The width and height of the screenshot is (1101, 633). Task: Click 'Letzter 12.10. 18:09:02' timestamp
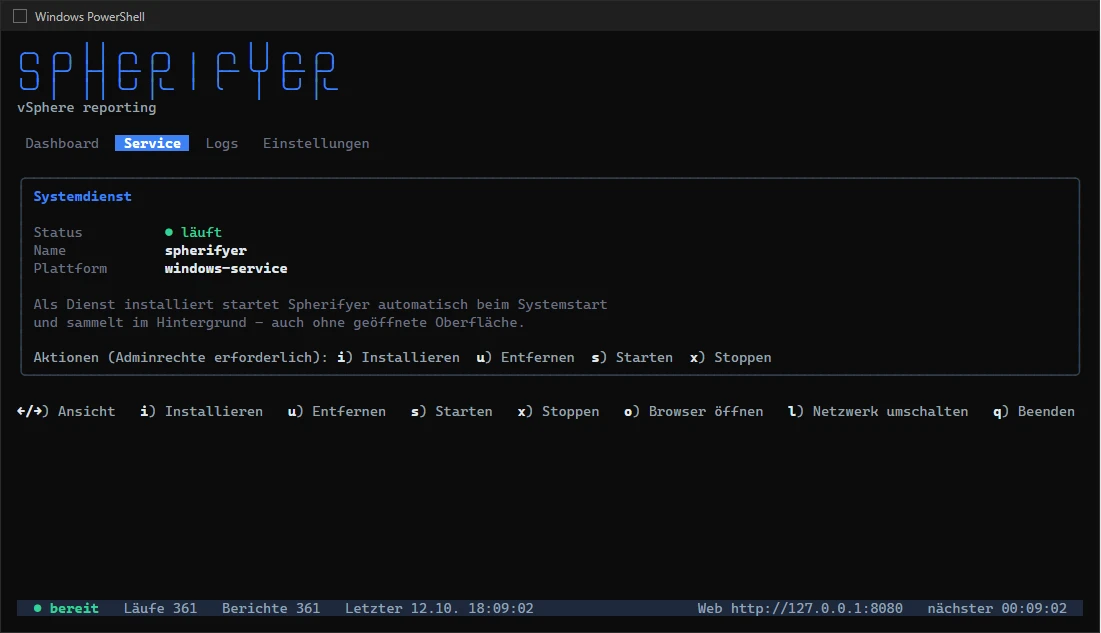439,608
